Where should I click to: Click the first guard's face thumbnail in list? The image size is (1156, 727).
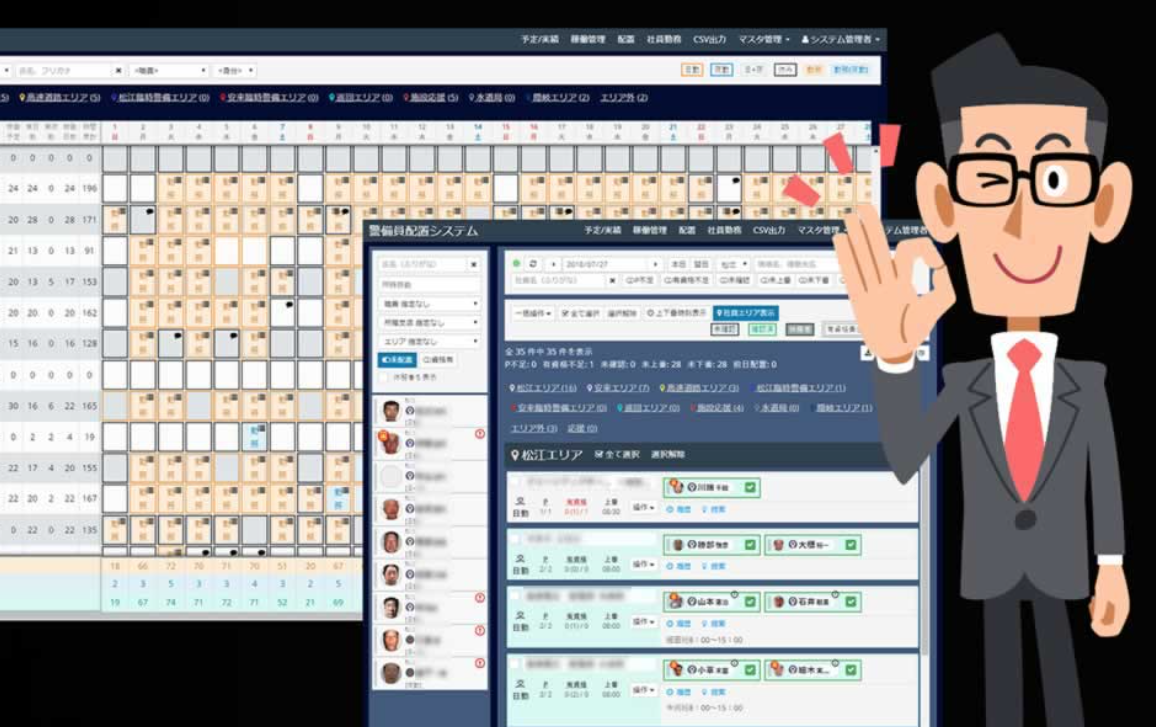coord(391,411)
